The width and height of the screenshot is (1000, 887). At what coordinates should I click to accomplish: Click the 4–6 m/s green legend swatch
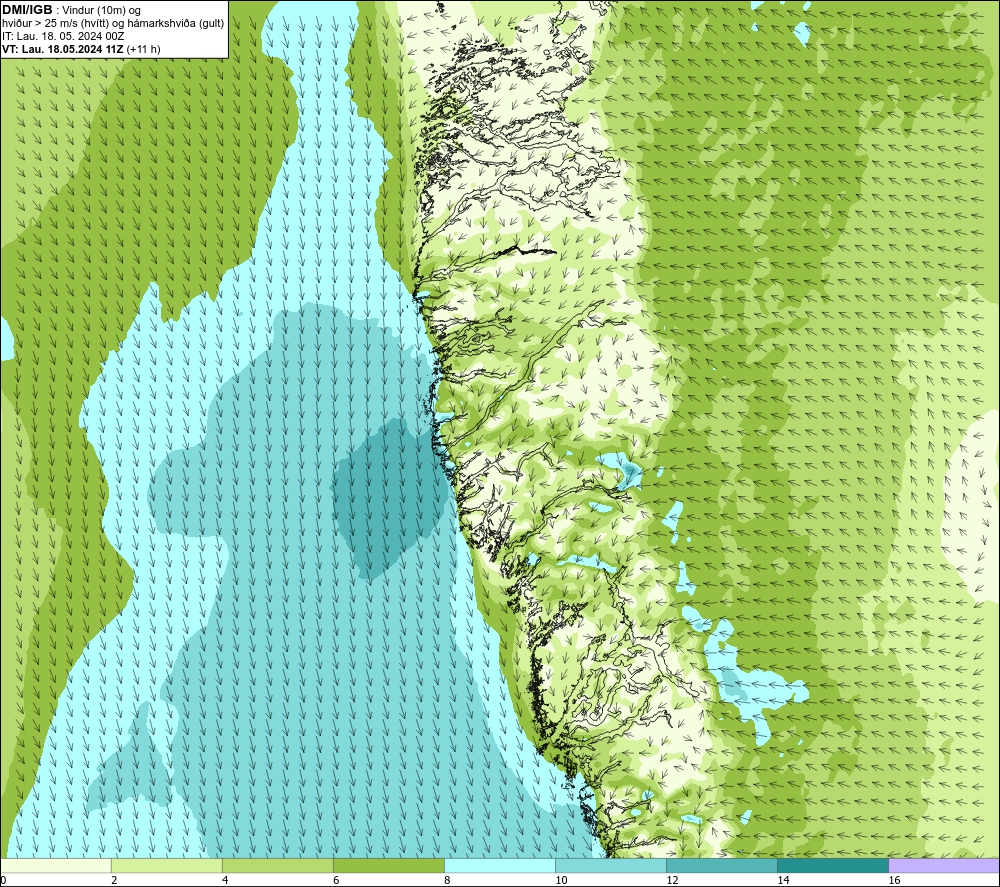point(277,865)
